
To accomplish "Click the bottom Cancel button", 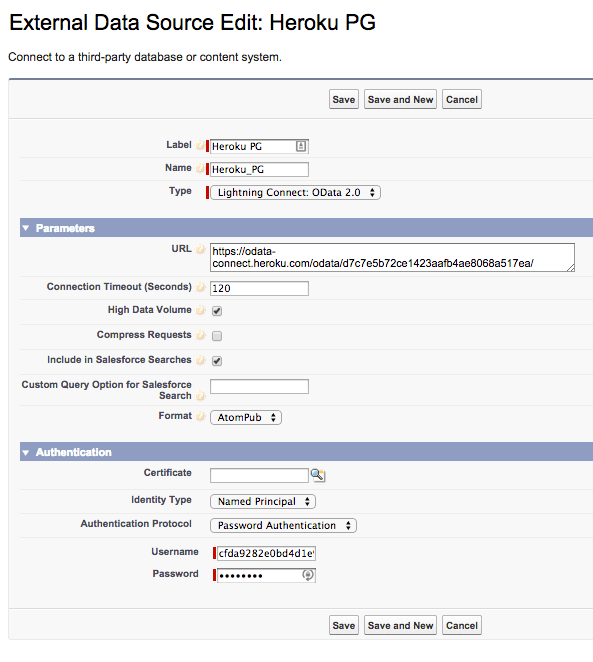I will pyautogui.click(x=462, y=625).
